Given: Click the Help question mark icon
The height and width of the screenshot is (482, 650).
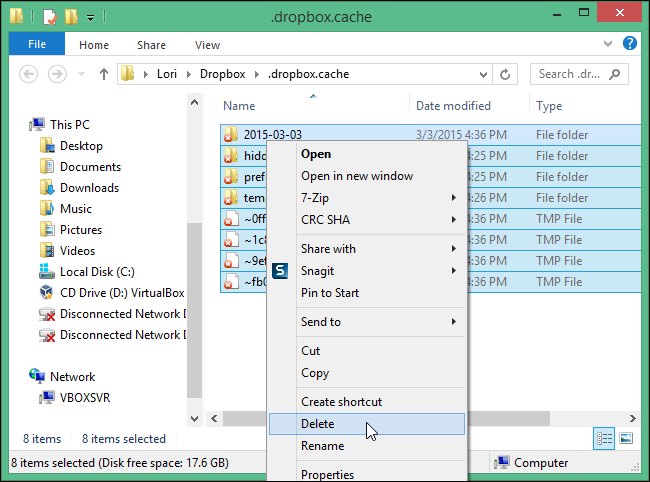Looking at the screenshot, I should 630,44.
